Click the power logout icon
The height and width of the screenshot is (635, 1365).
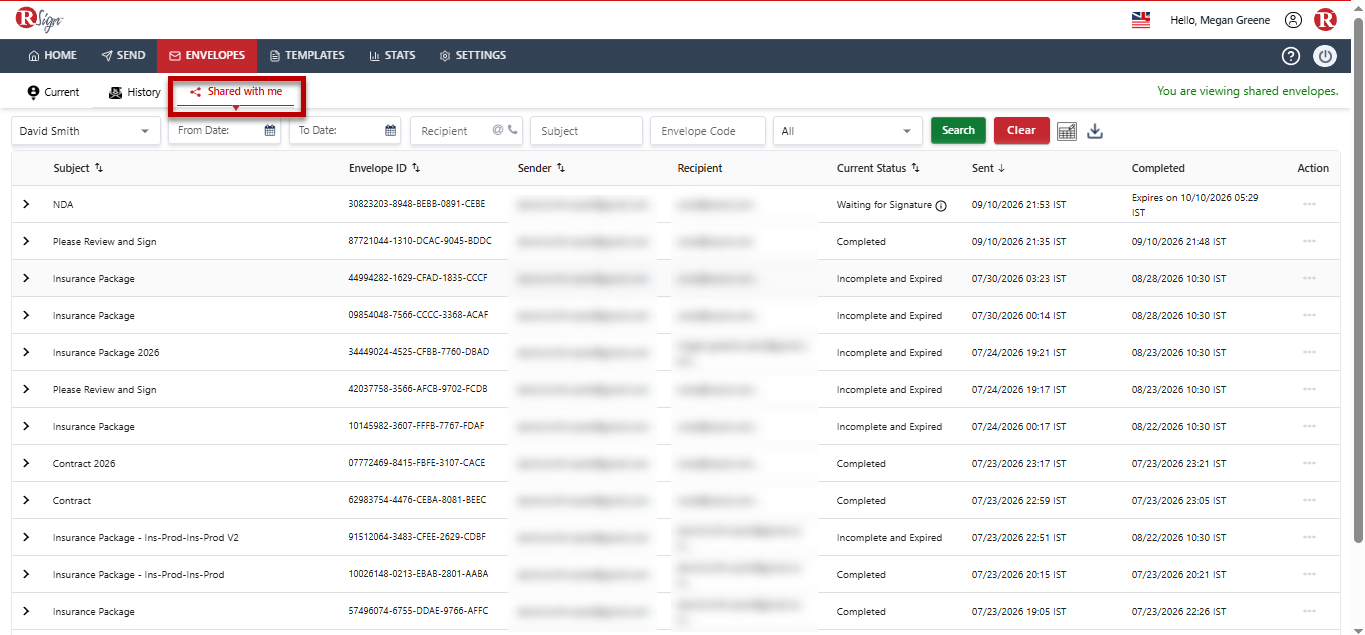click(1325, 56)
